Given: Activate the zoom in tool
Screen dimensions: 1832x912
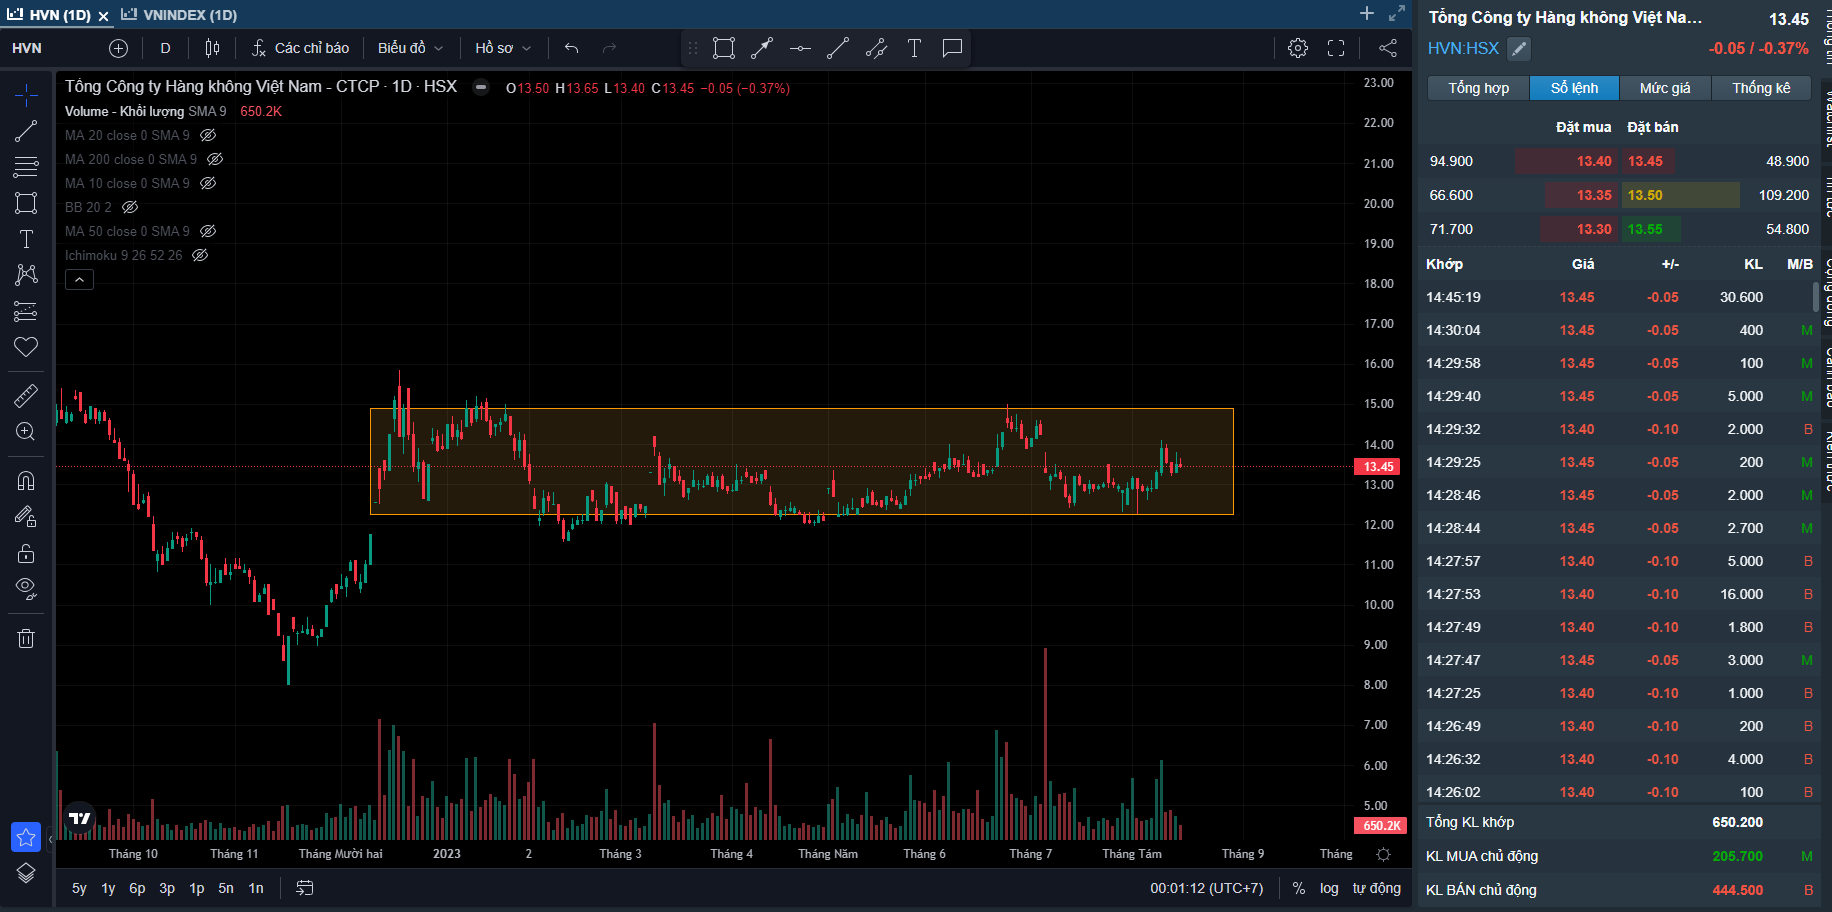Looking at the screenshot, I should (26, 432).
